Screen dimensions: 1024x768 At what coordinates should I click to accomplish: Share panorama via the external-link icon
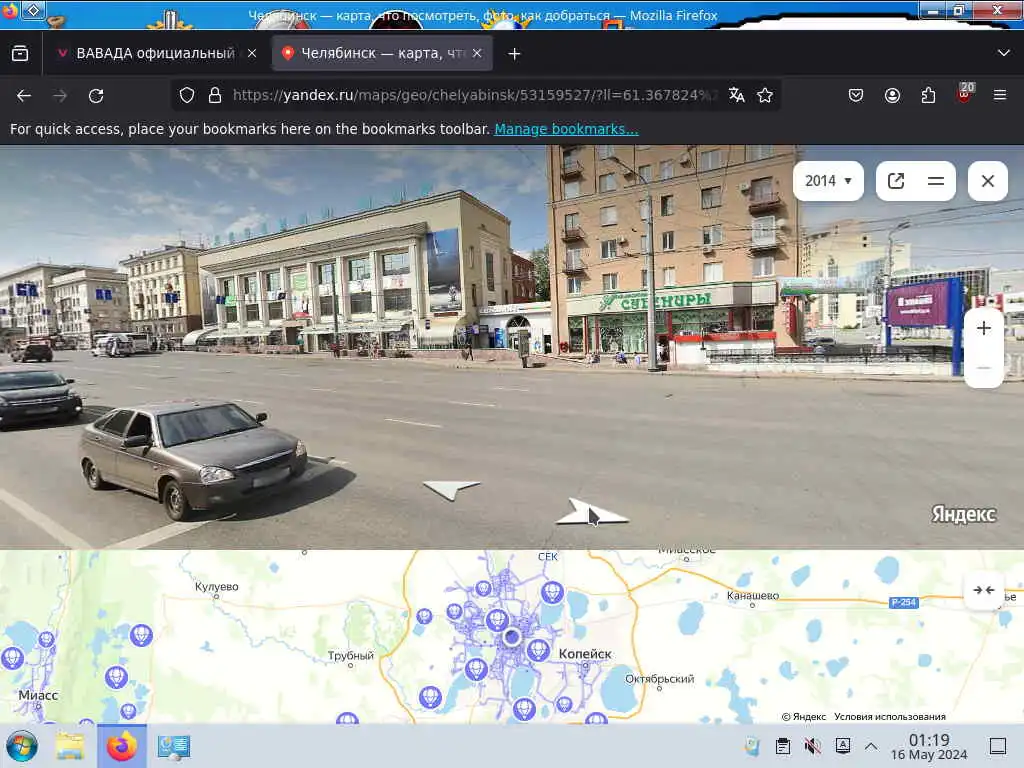896,181
